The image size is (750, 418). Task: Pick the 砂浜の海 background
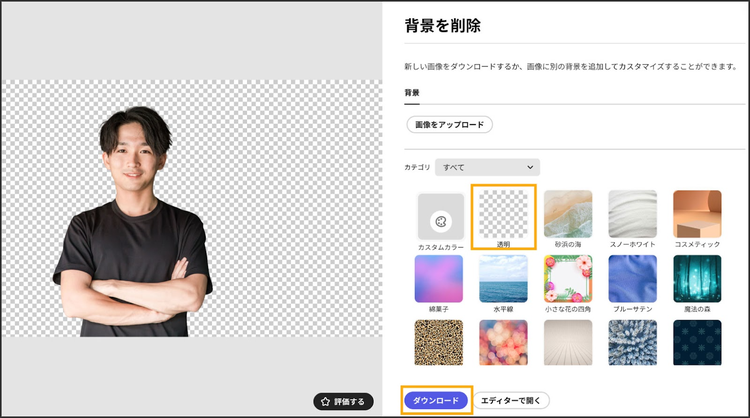pos(568,214)
